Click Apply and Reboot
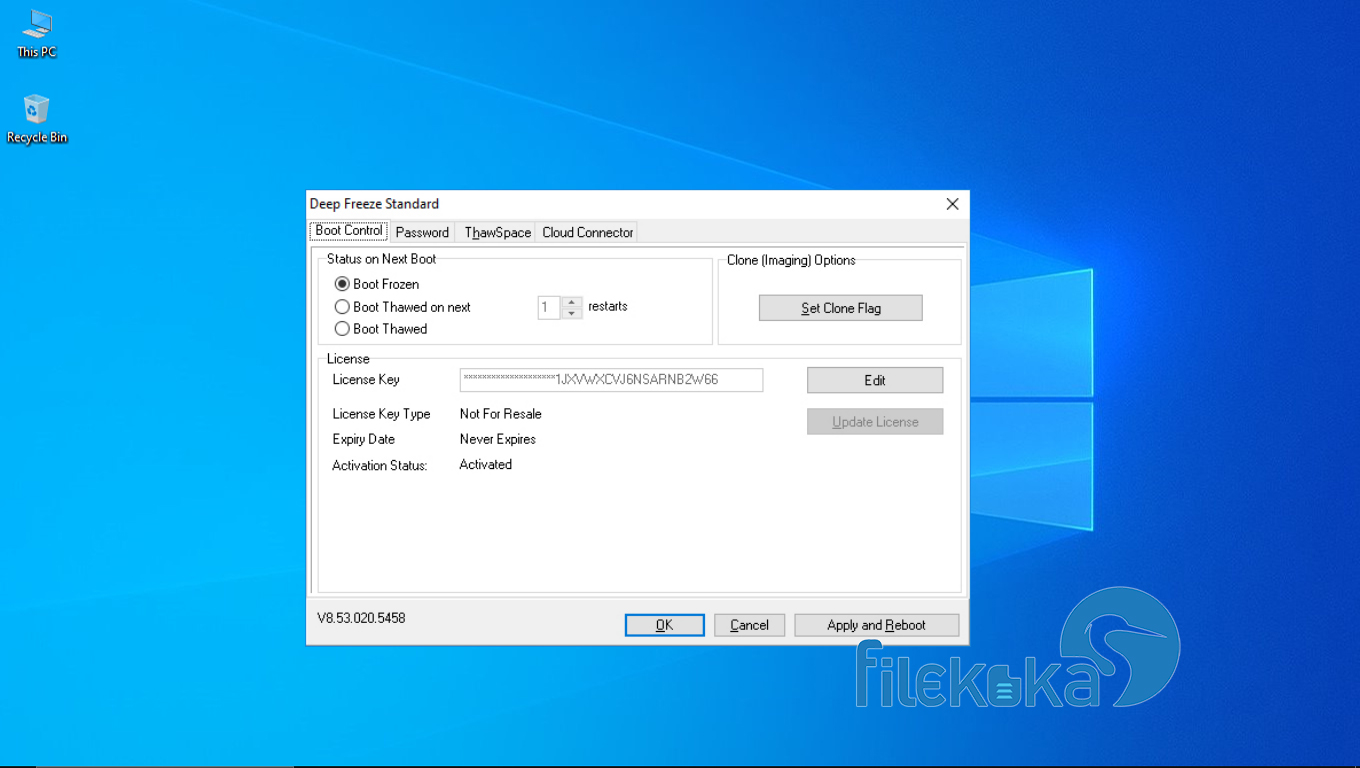Screen dimensions: 1360x768 coord(877,625)
